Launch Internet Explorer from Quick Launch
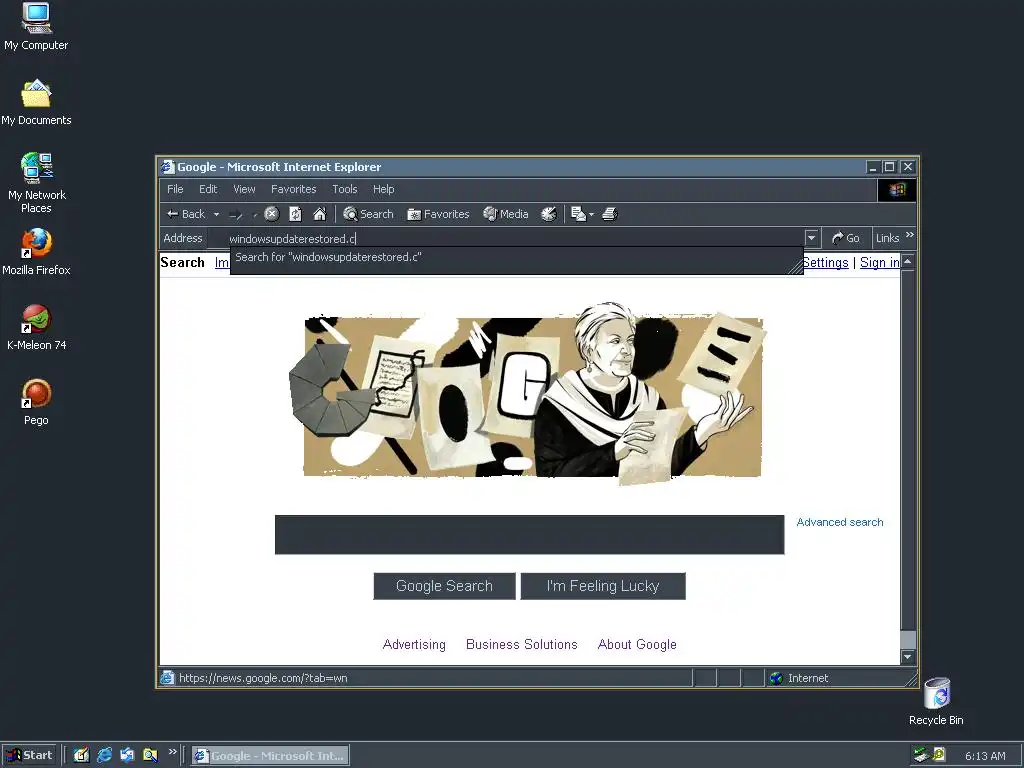 point(104,756)
